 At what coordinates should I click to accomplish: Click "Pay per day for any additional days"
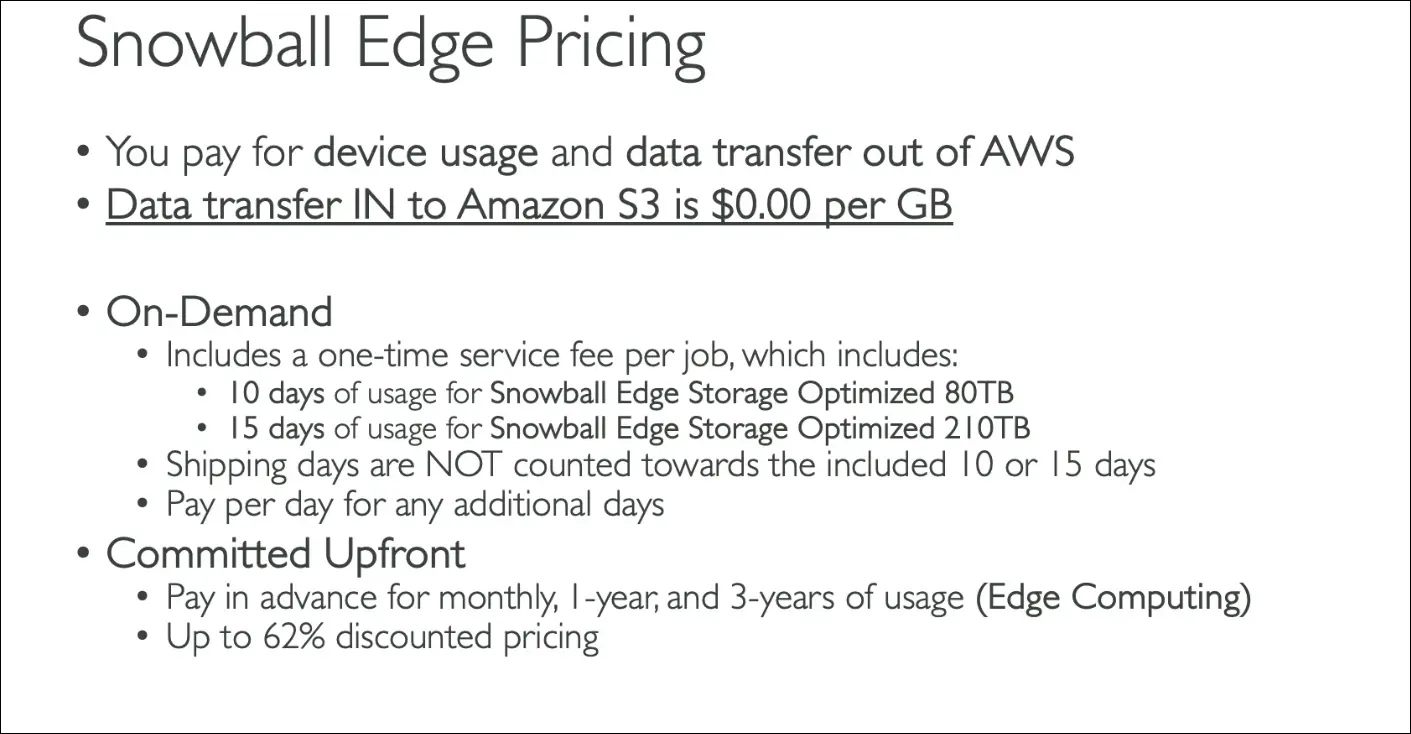(x=415, y=503)
